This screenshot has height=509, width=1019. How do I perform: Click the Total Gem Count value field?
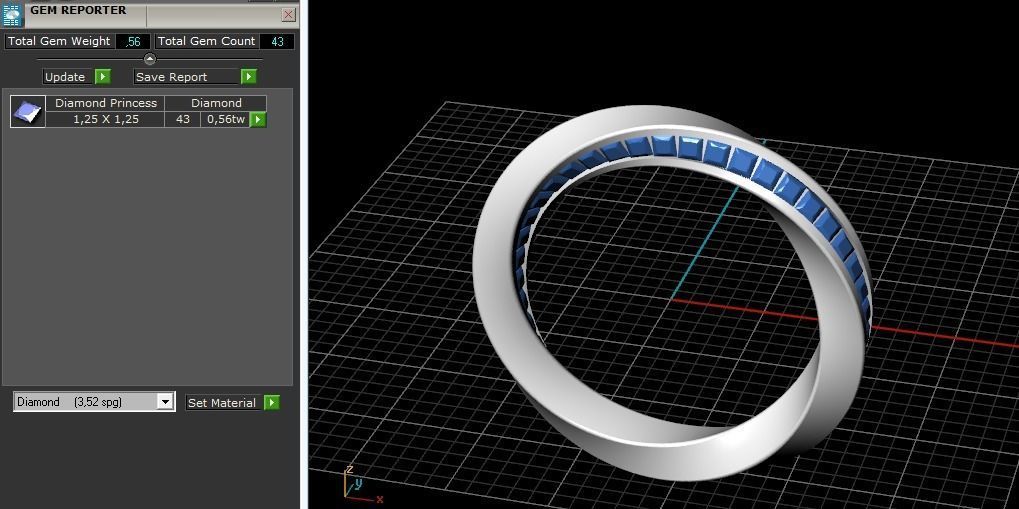click(x=277, y=42)
